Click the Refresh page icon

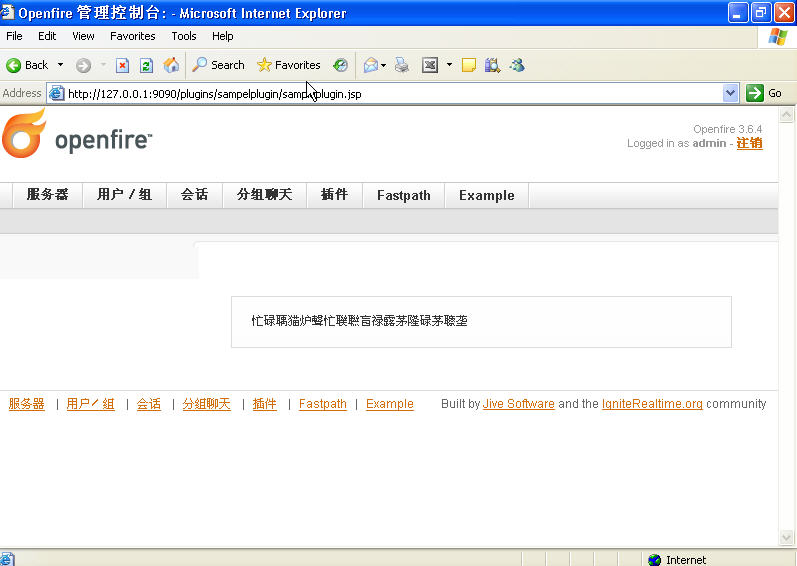(x=146, y=65)
